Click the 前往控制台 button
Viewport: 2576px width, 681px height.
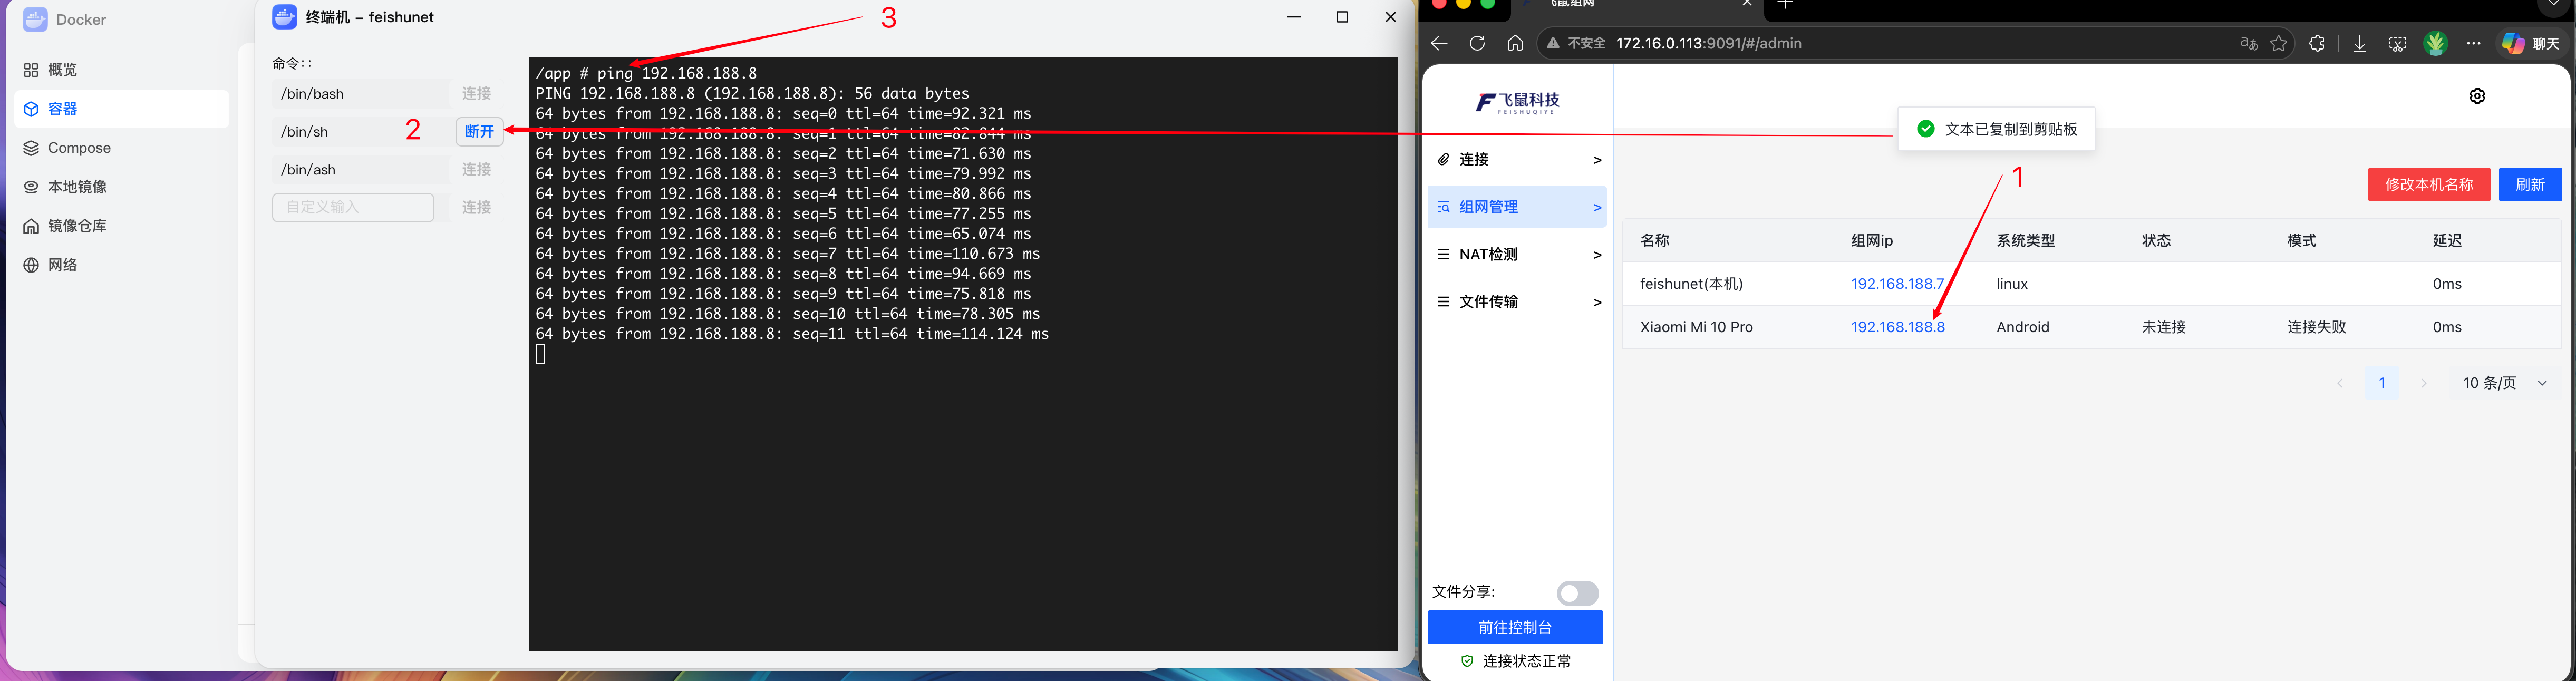(x=1515, y=628)
